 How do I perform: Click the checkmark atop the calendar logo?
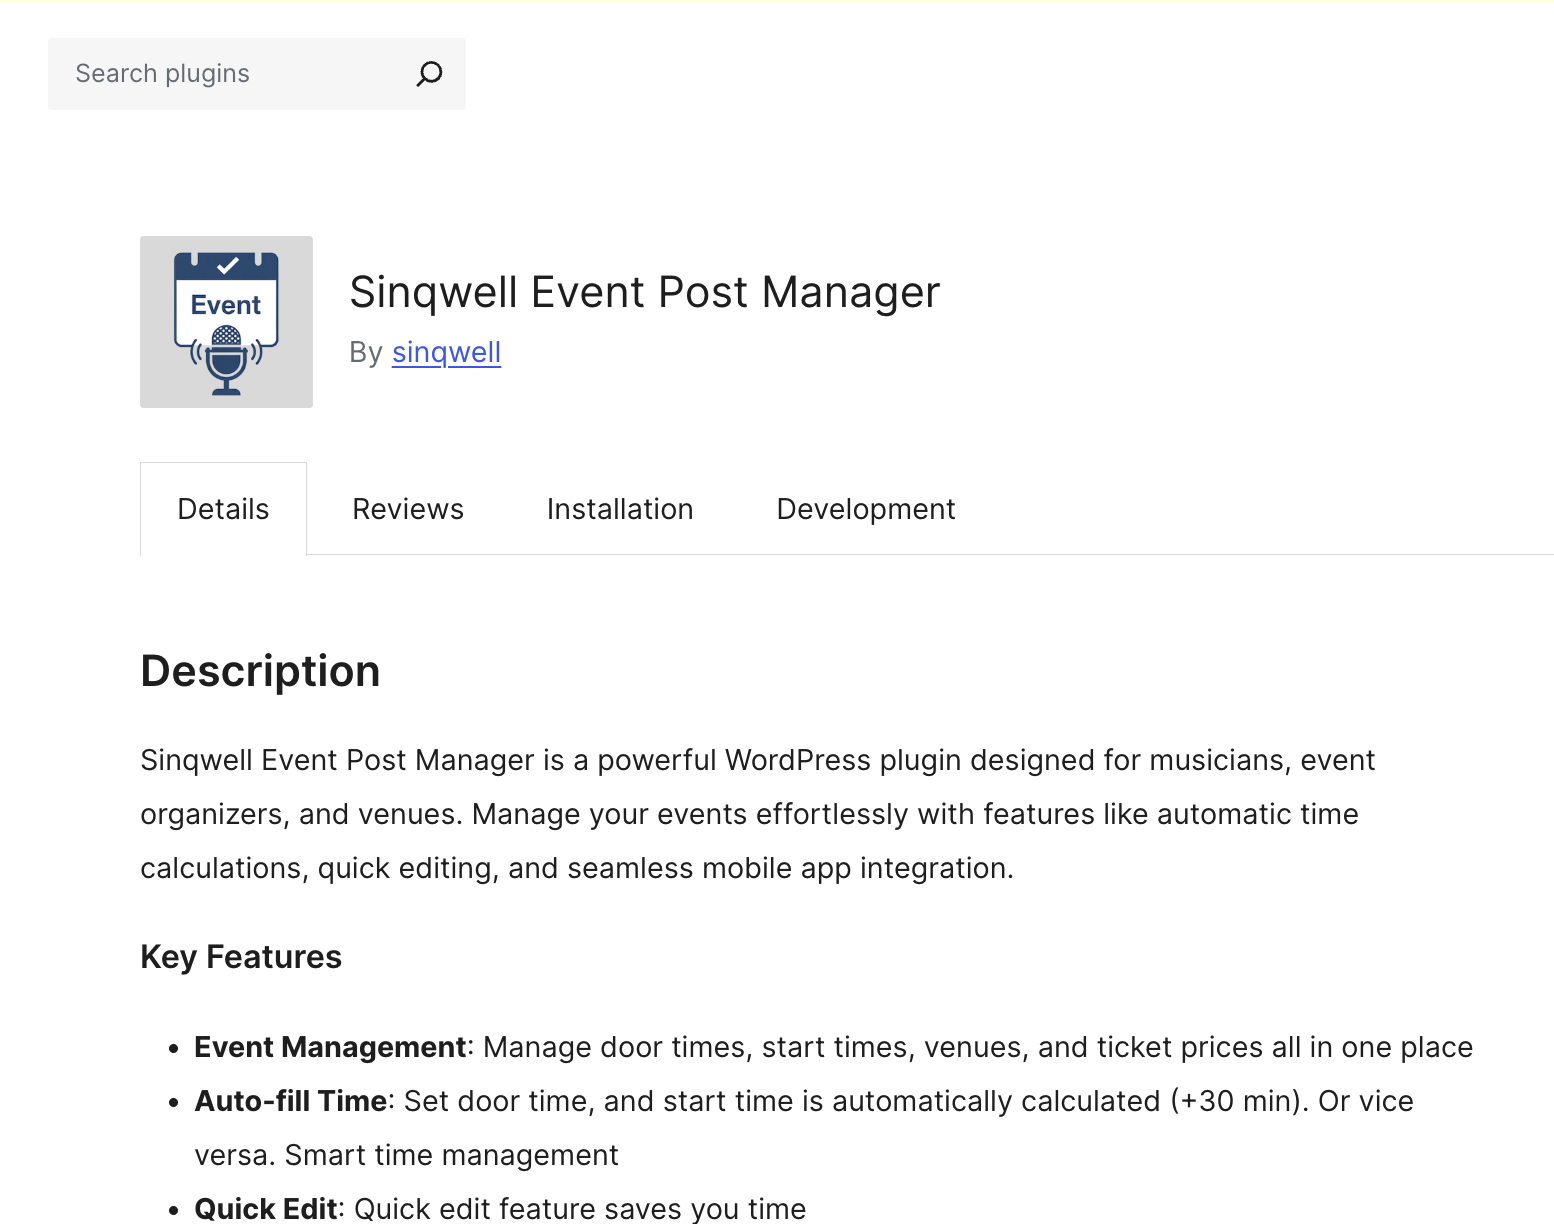(227, 265)
